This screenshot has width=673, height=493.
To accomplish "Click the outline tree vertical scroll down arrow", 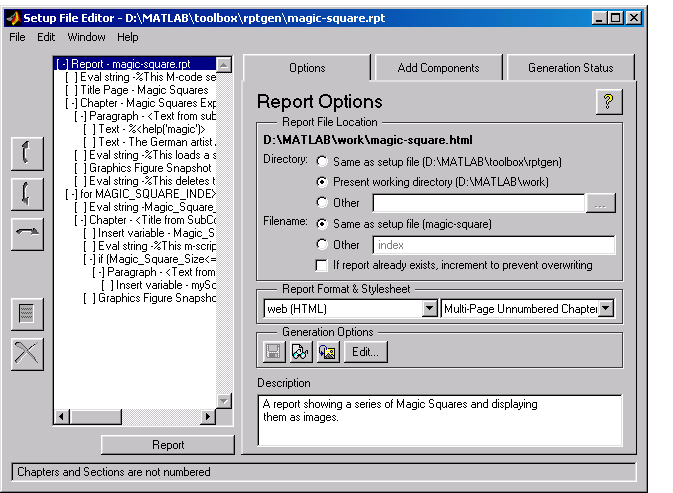I will [x=224, y=401].
